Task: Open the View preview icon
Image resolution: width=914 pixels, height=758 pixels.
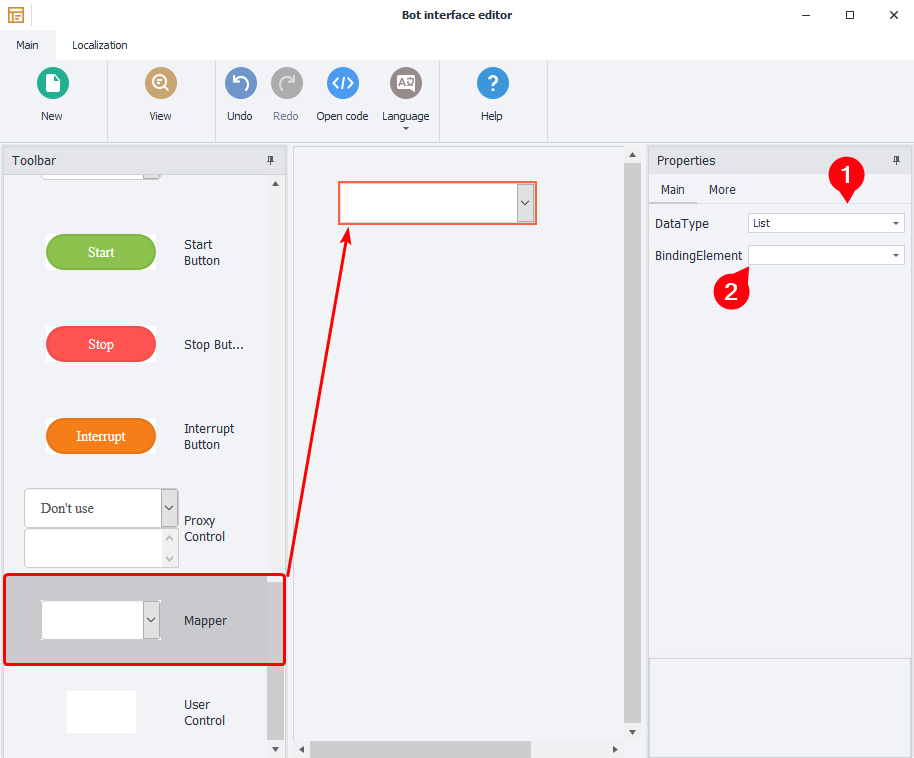Action: 160,83
